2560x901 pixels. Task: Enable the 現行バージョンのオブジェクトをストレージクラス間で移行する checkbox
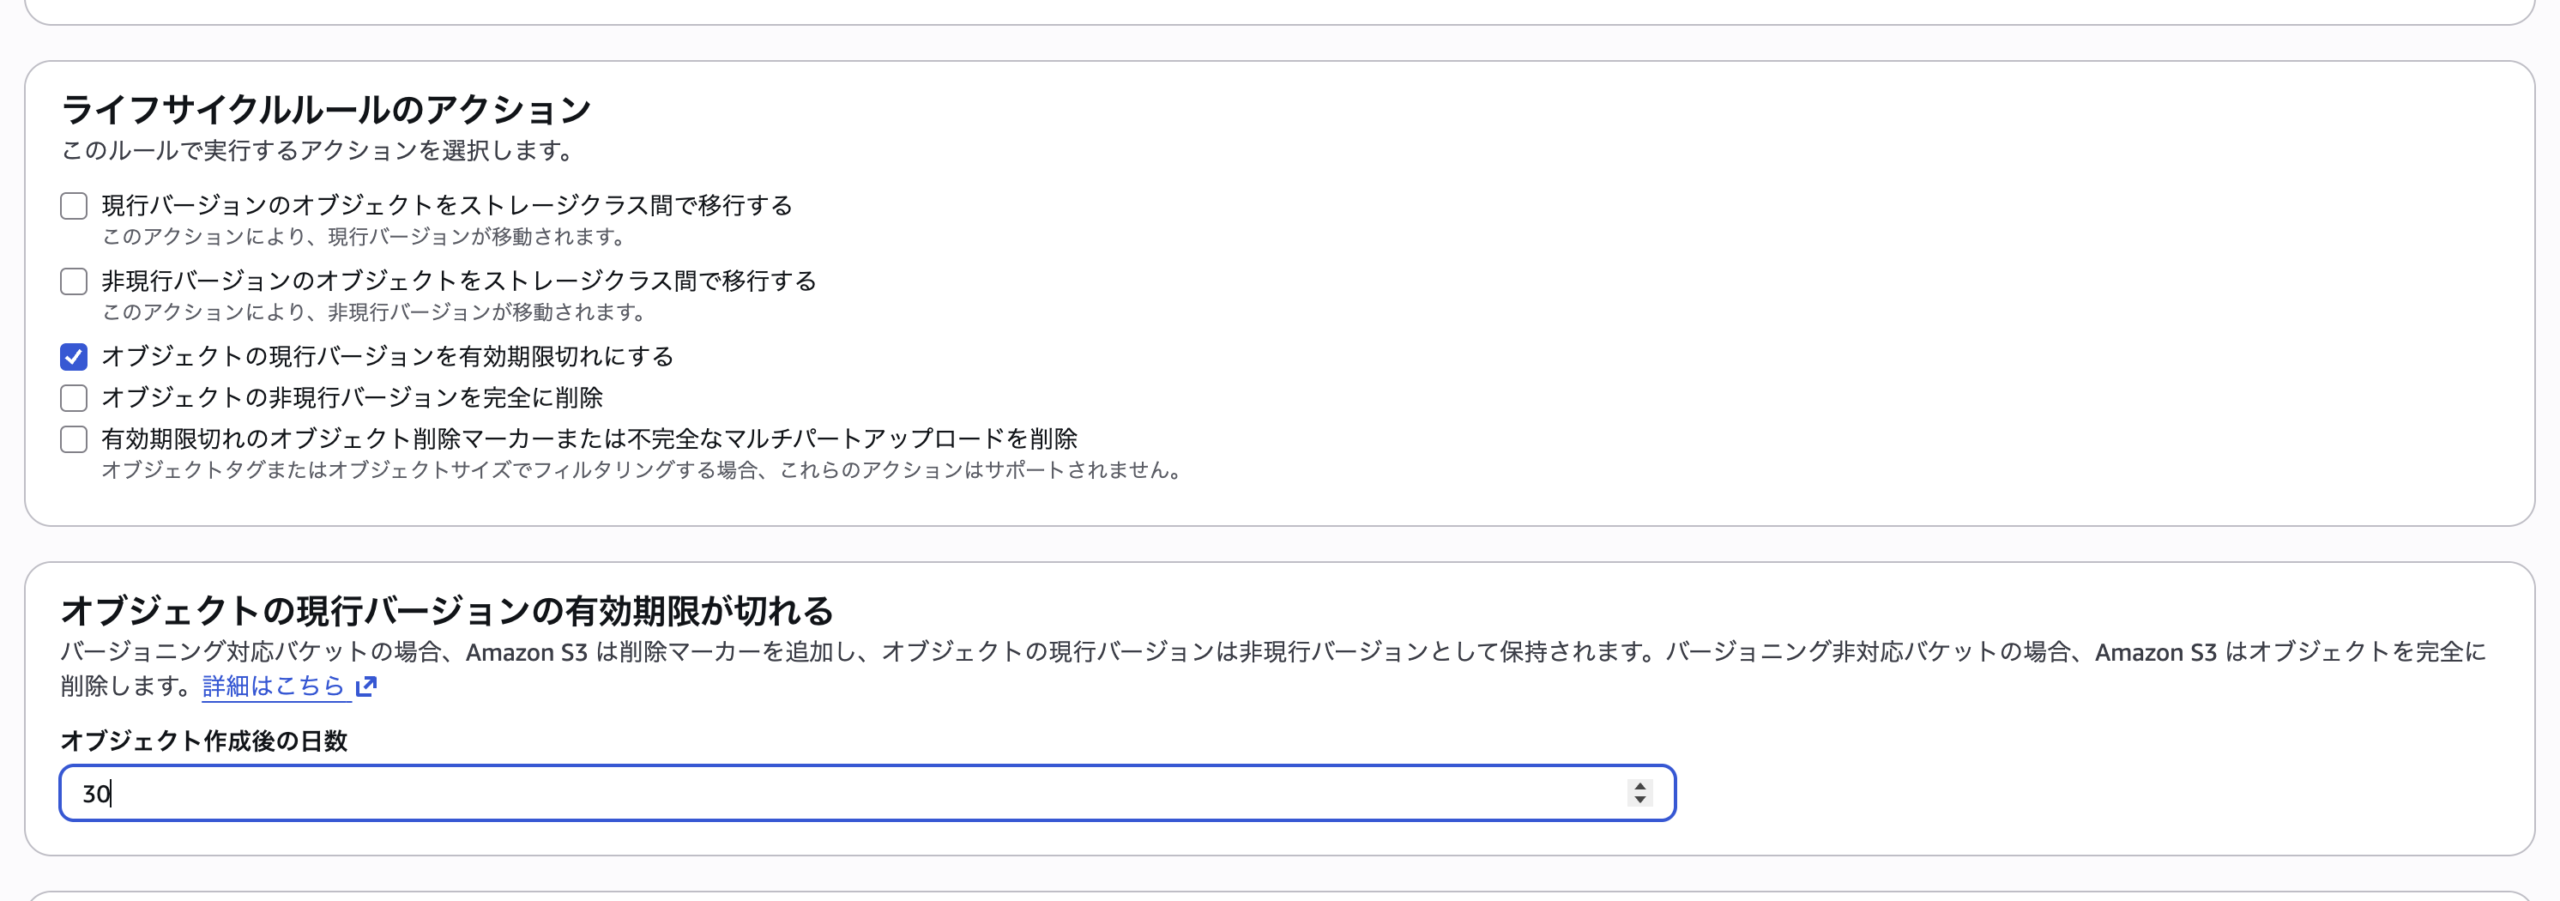(x=74, y=206)
